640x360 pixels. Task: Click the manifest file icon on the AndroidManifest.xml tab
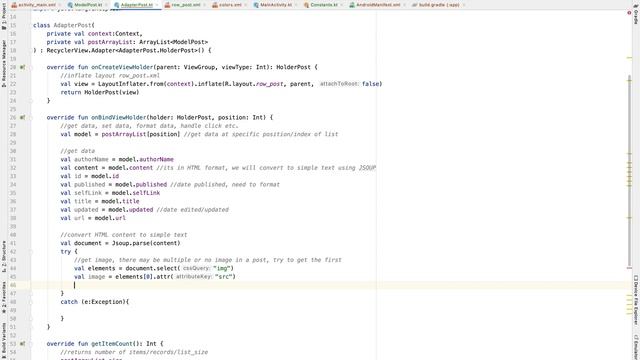(352, 5)
